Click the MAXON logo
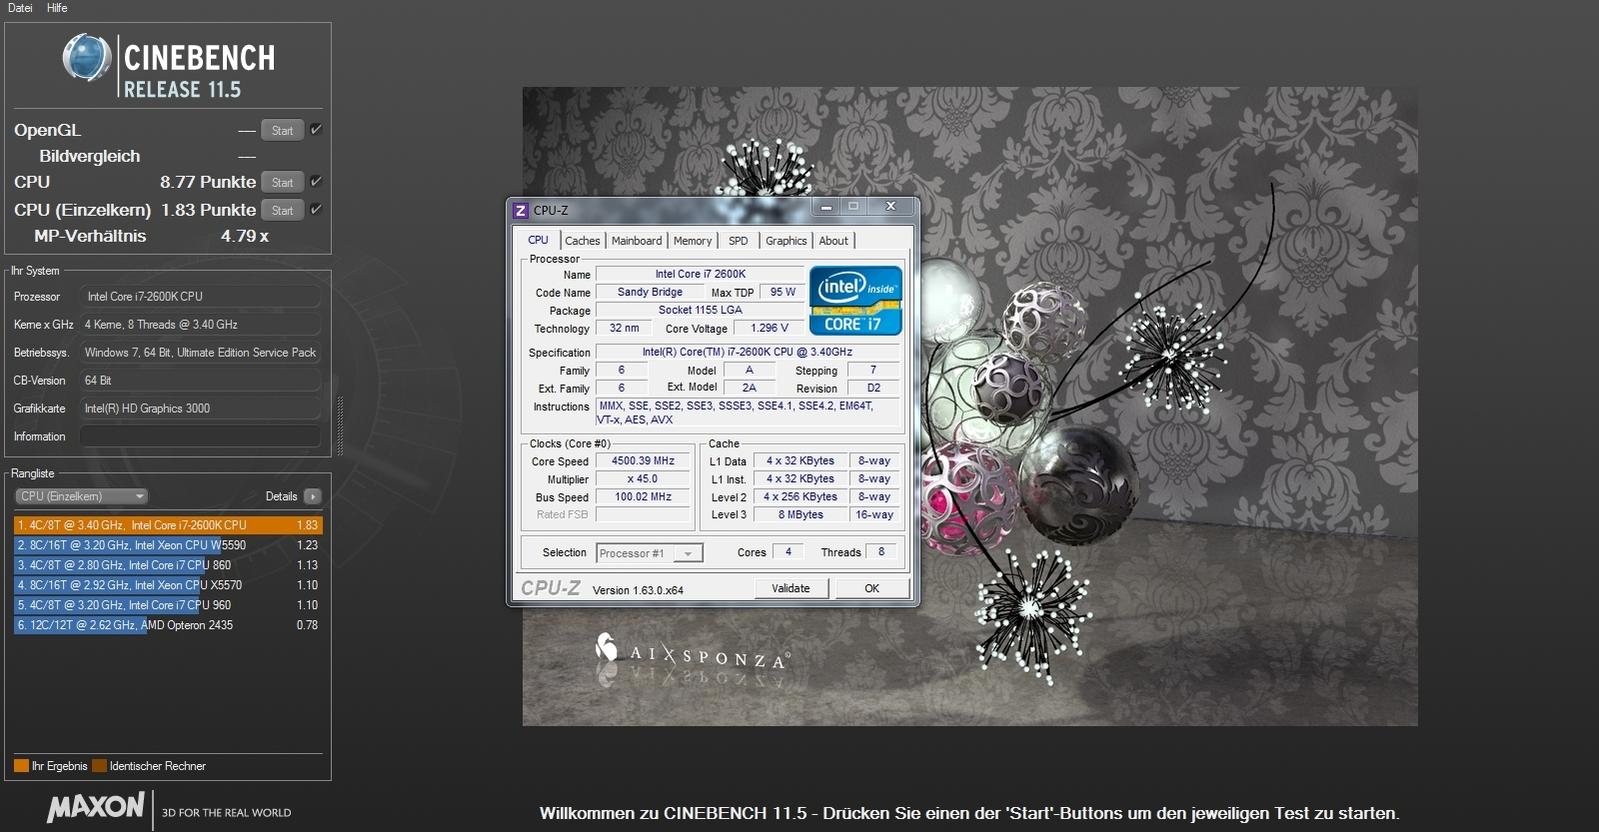The image size is (1599, 832). [x=96, y=807]
